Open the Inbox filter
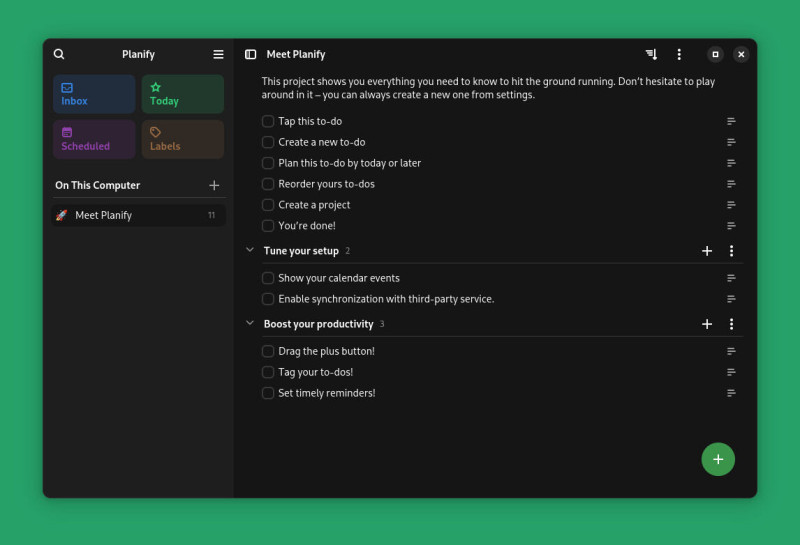 94,94
